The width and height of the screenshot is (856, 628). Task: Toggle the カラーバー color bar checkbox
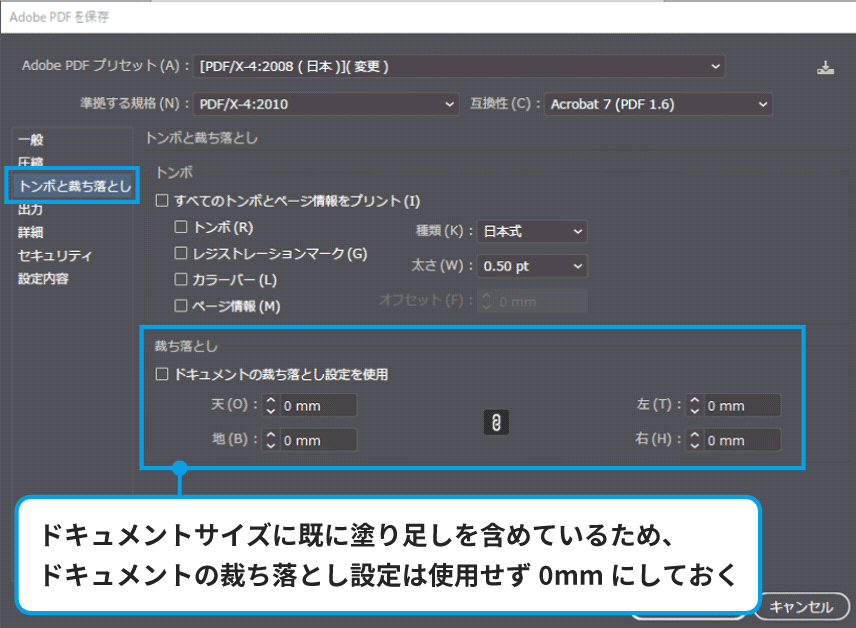point(182,280)
